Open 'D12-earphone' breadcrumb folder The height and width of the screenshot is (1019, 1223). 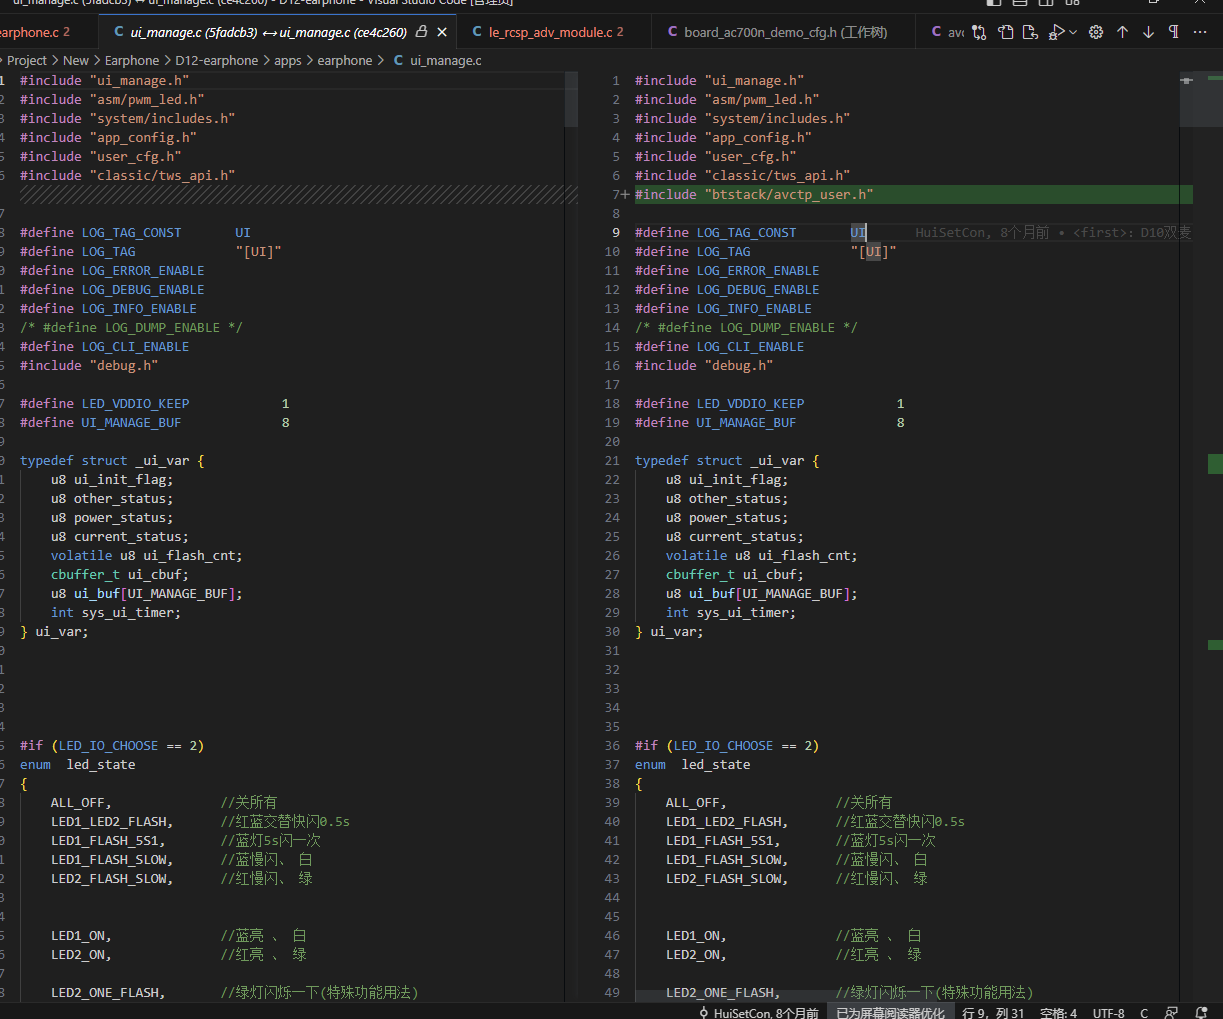coord(217,60)
